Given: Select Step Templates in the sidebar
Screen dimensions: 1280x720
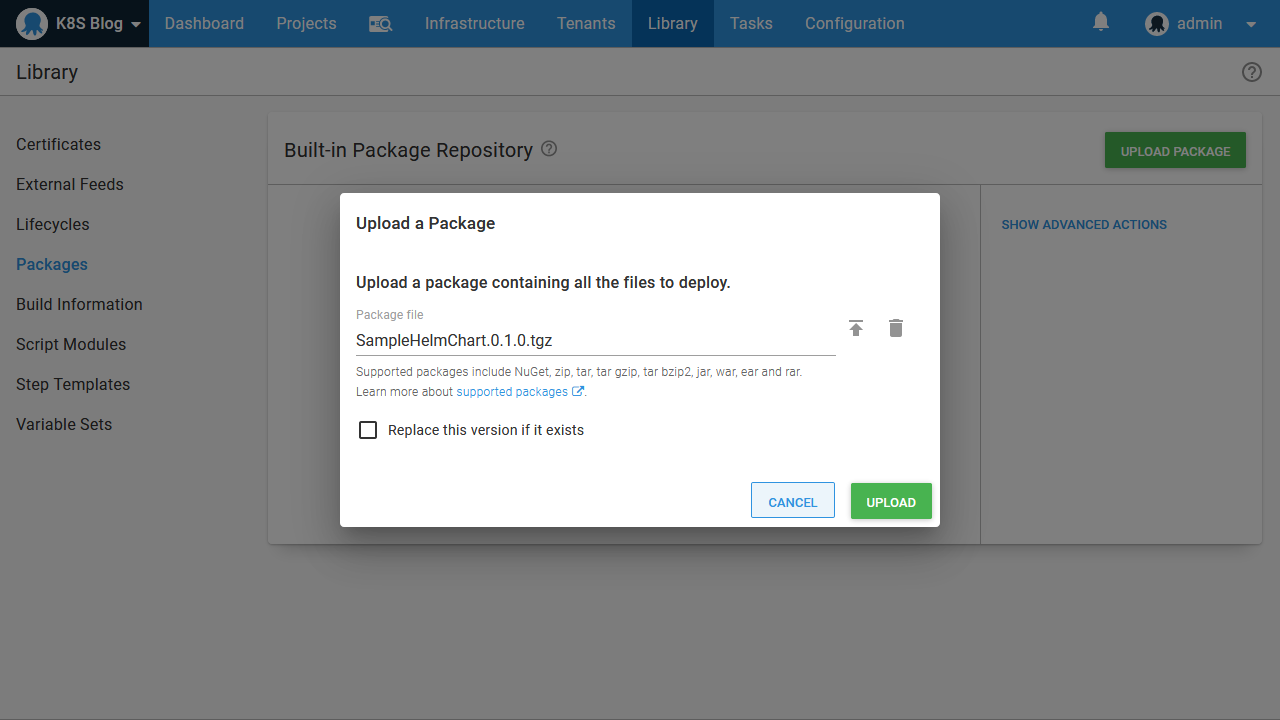Looking at the screenshot, I should 73,384.
